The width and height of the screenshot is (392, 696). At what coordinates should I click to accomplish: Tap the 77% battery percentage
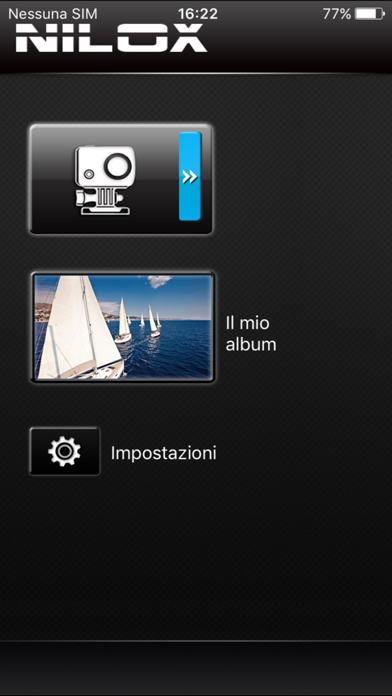(337, 14)
